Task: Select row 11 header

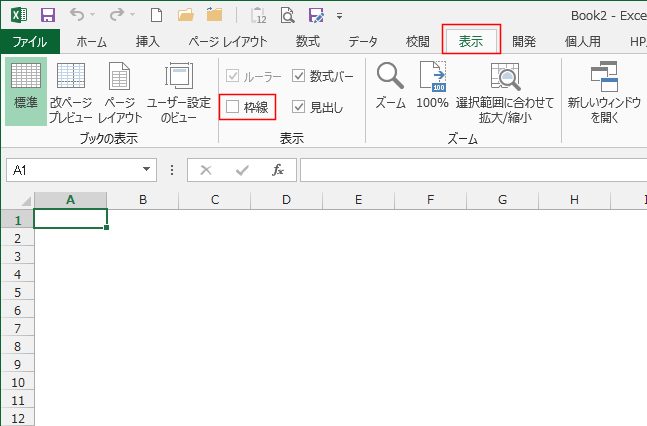Action: 17,400
